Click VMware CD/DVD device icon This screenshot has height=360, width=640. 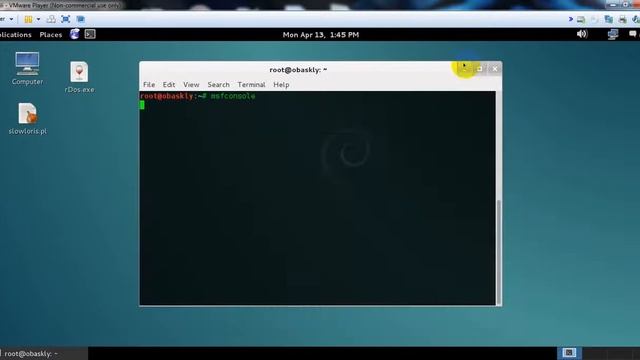click(595, 19)
